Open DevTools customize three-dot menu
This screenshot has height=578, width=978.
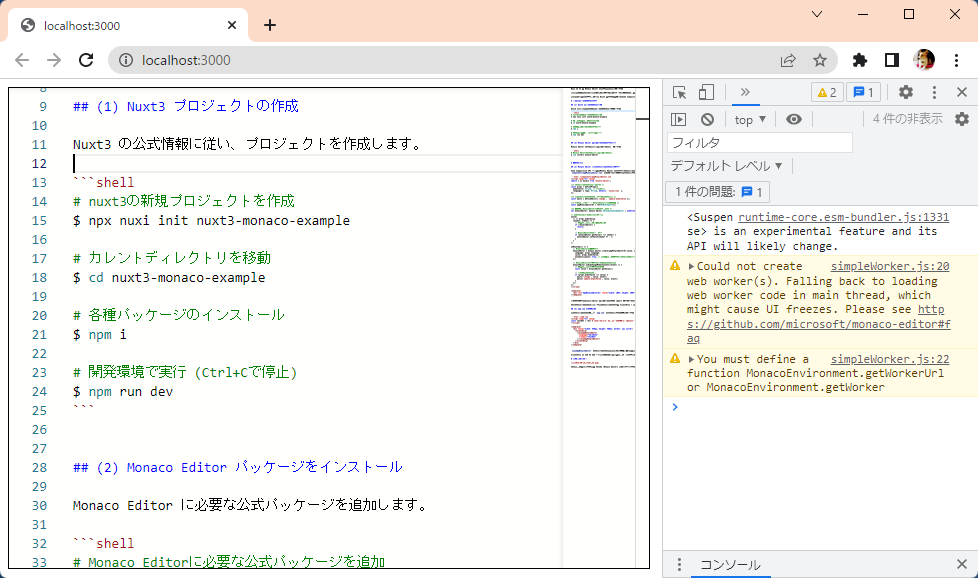[x=934, y=92]
